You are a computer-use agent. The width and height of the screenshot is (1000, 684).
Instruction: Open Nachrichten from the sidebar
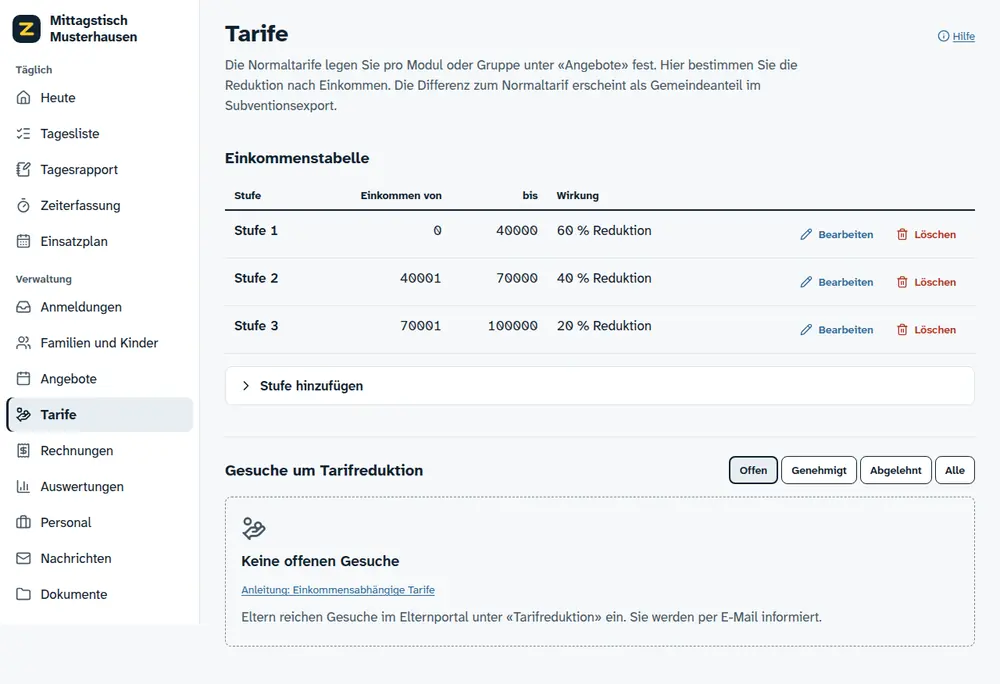[x=99, y=558]
